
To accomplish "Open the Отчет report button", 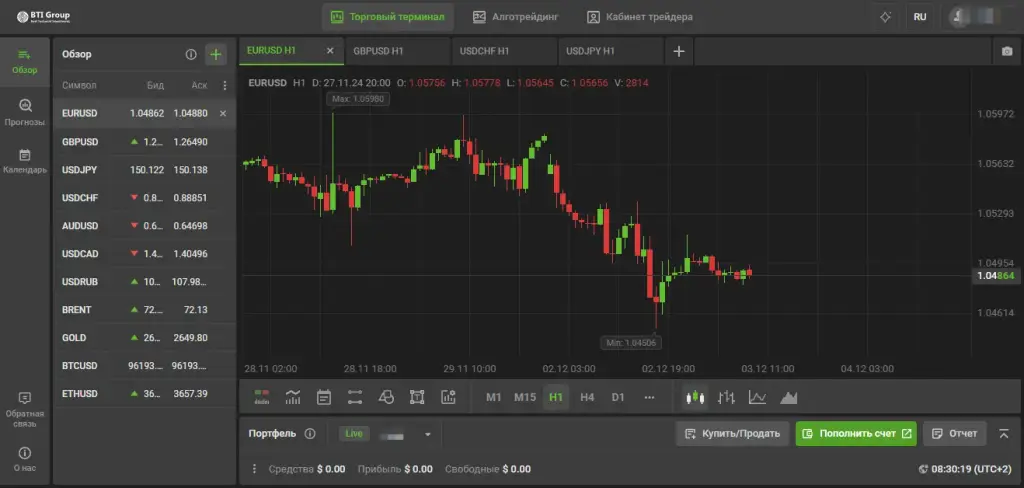I will coord(954,434).
